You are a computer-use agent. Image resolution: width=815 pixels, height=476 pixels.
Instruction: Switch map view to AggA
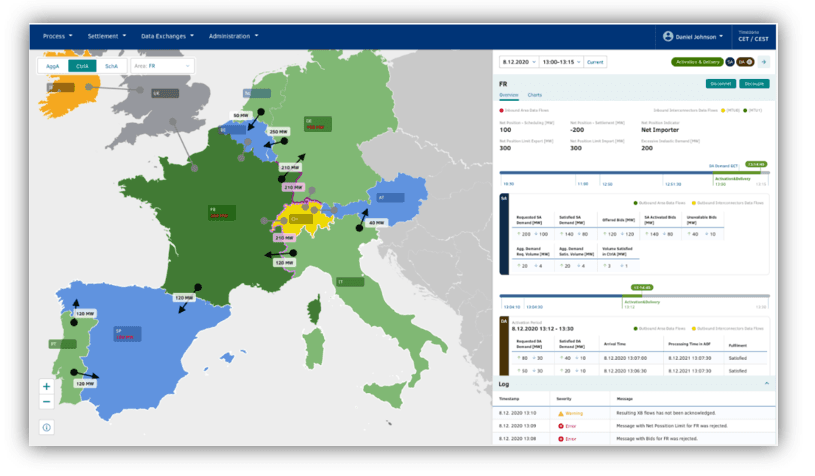click(53, 66)
